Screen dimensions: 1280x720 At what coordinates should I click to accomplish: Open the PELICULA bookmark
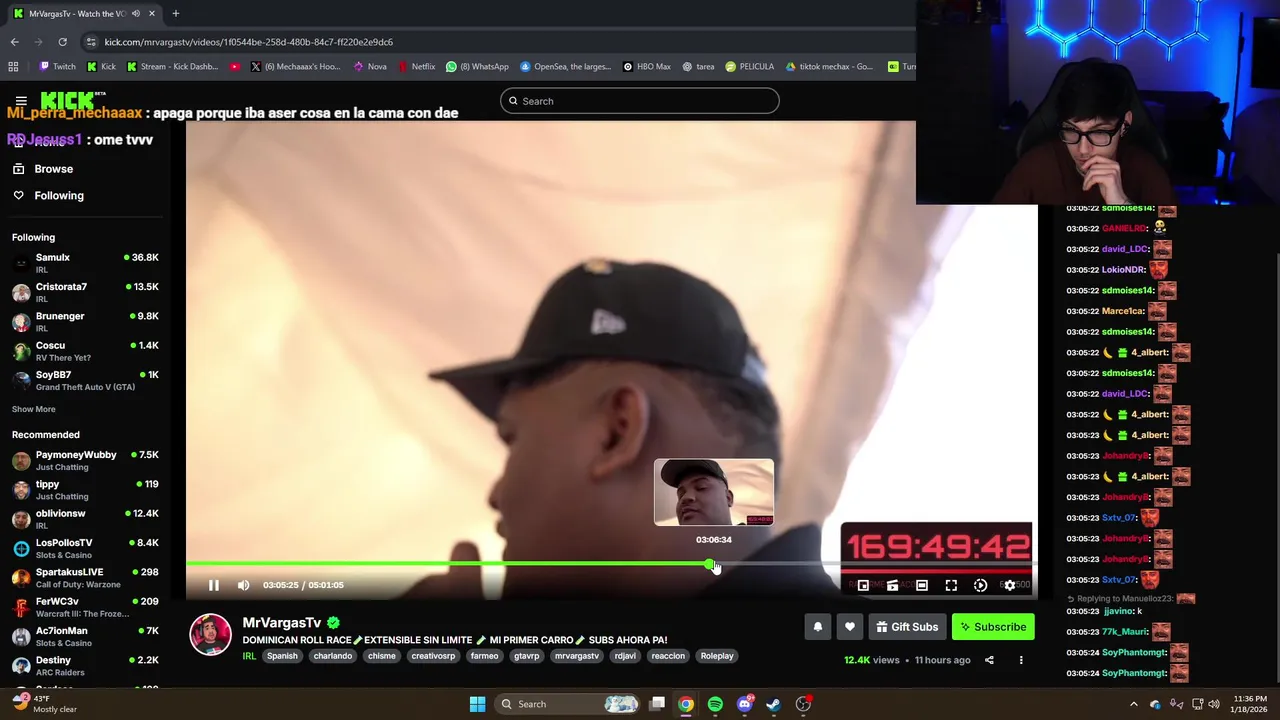click(x=750, y=67)
